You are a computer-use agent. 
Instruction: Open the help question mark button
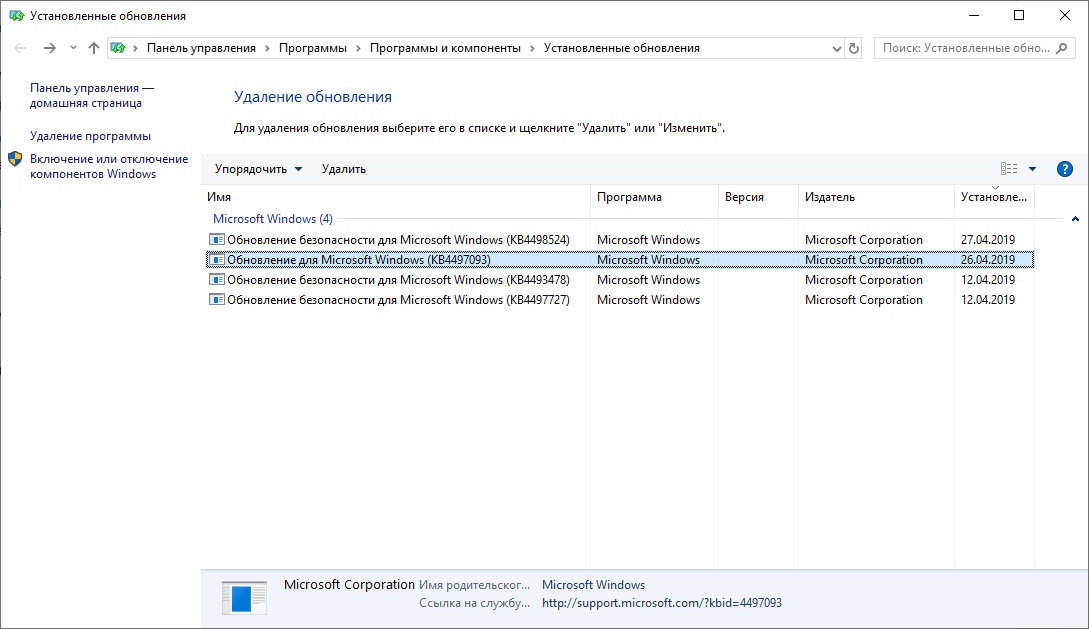pos(1065,169)
